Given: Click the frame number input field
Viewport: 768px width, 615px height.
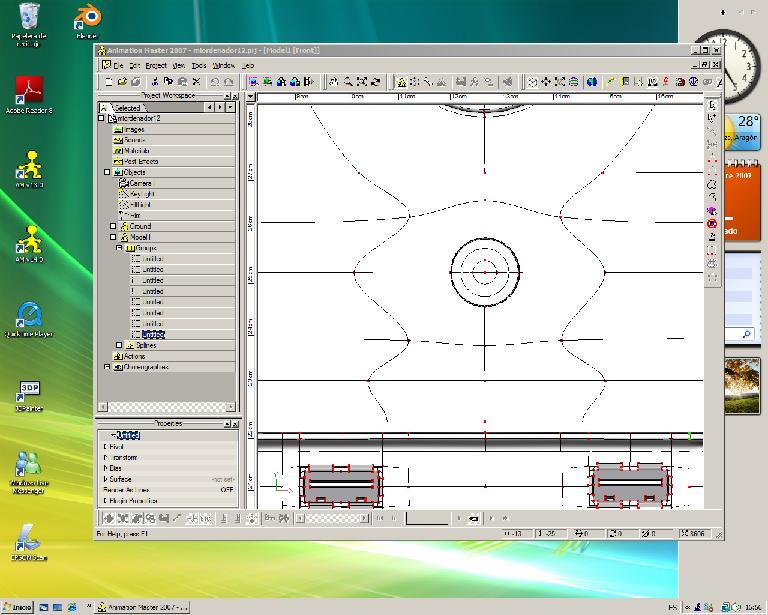Looking at the screenshot, I should tap(427, 518).
